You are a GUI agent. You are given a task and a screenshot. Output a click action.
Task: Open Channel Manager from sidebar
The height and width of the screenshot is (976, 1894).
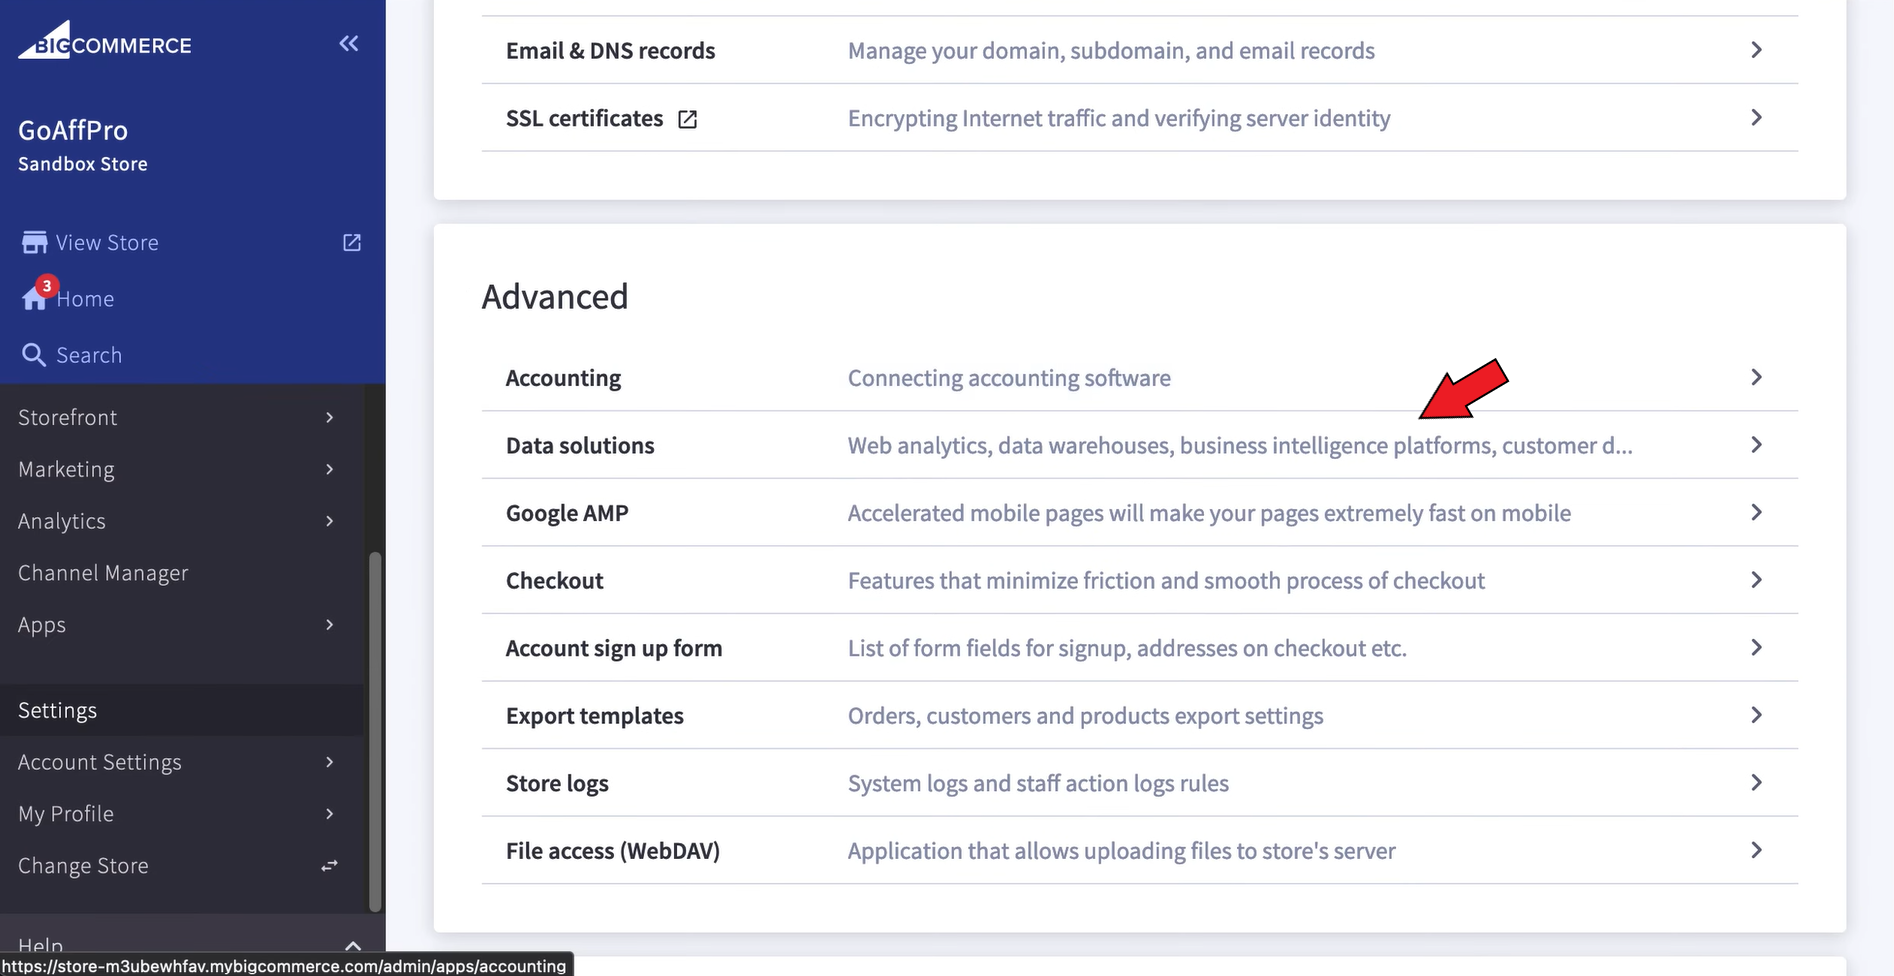(x=103, y=573)
